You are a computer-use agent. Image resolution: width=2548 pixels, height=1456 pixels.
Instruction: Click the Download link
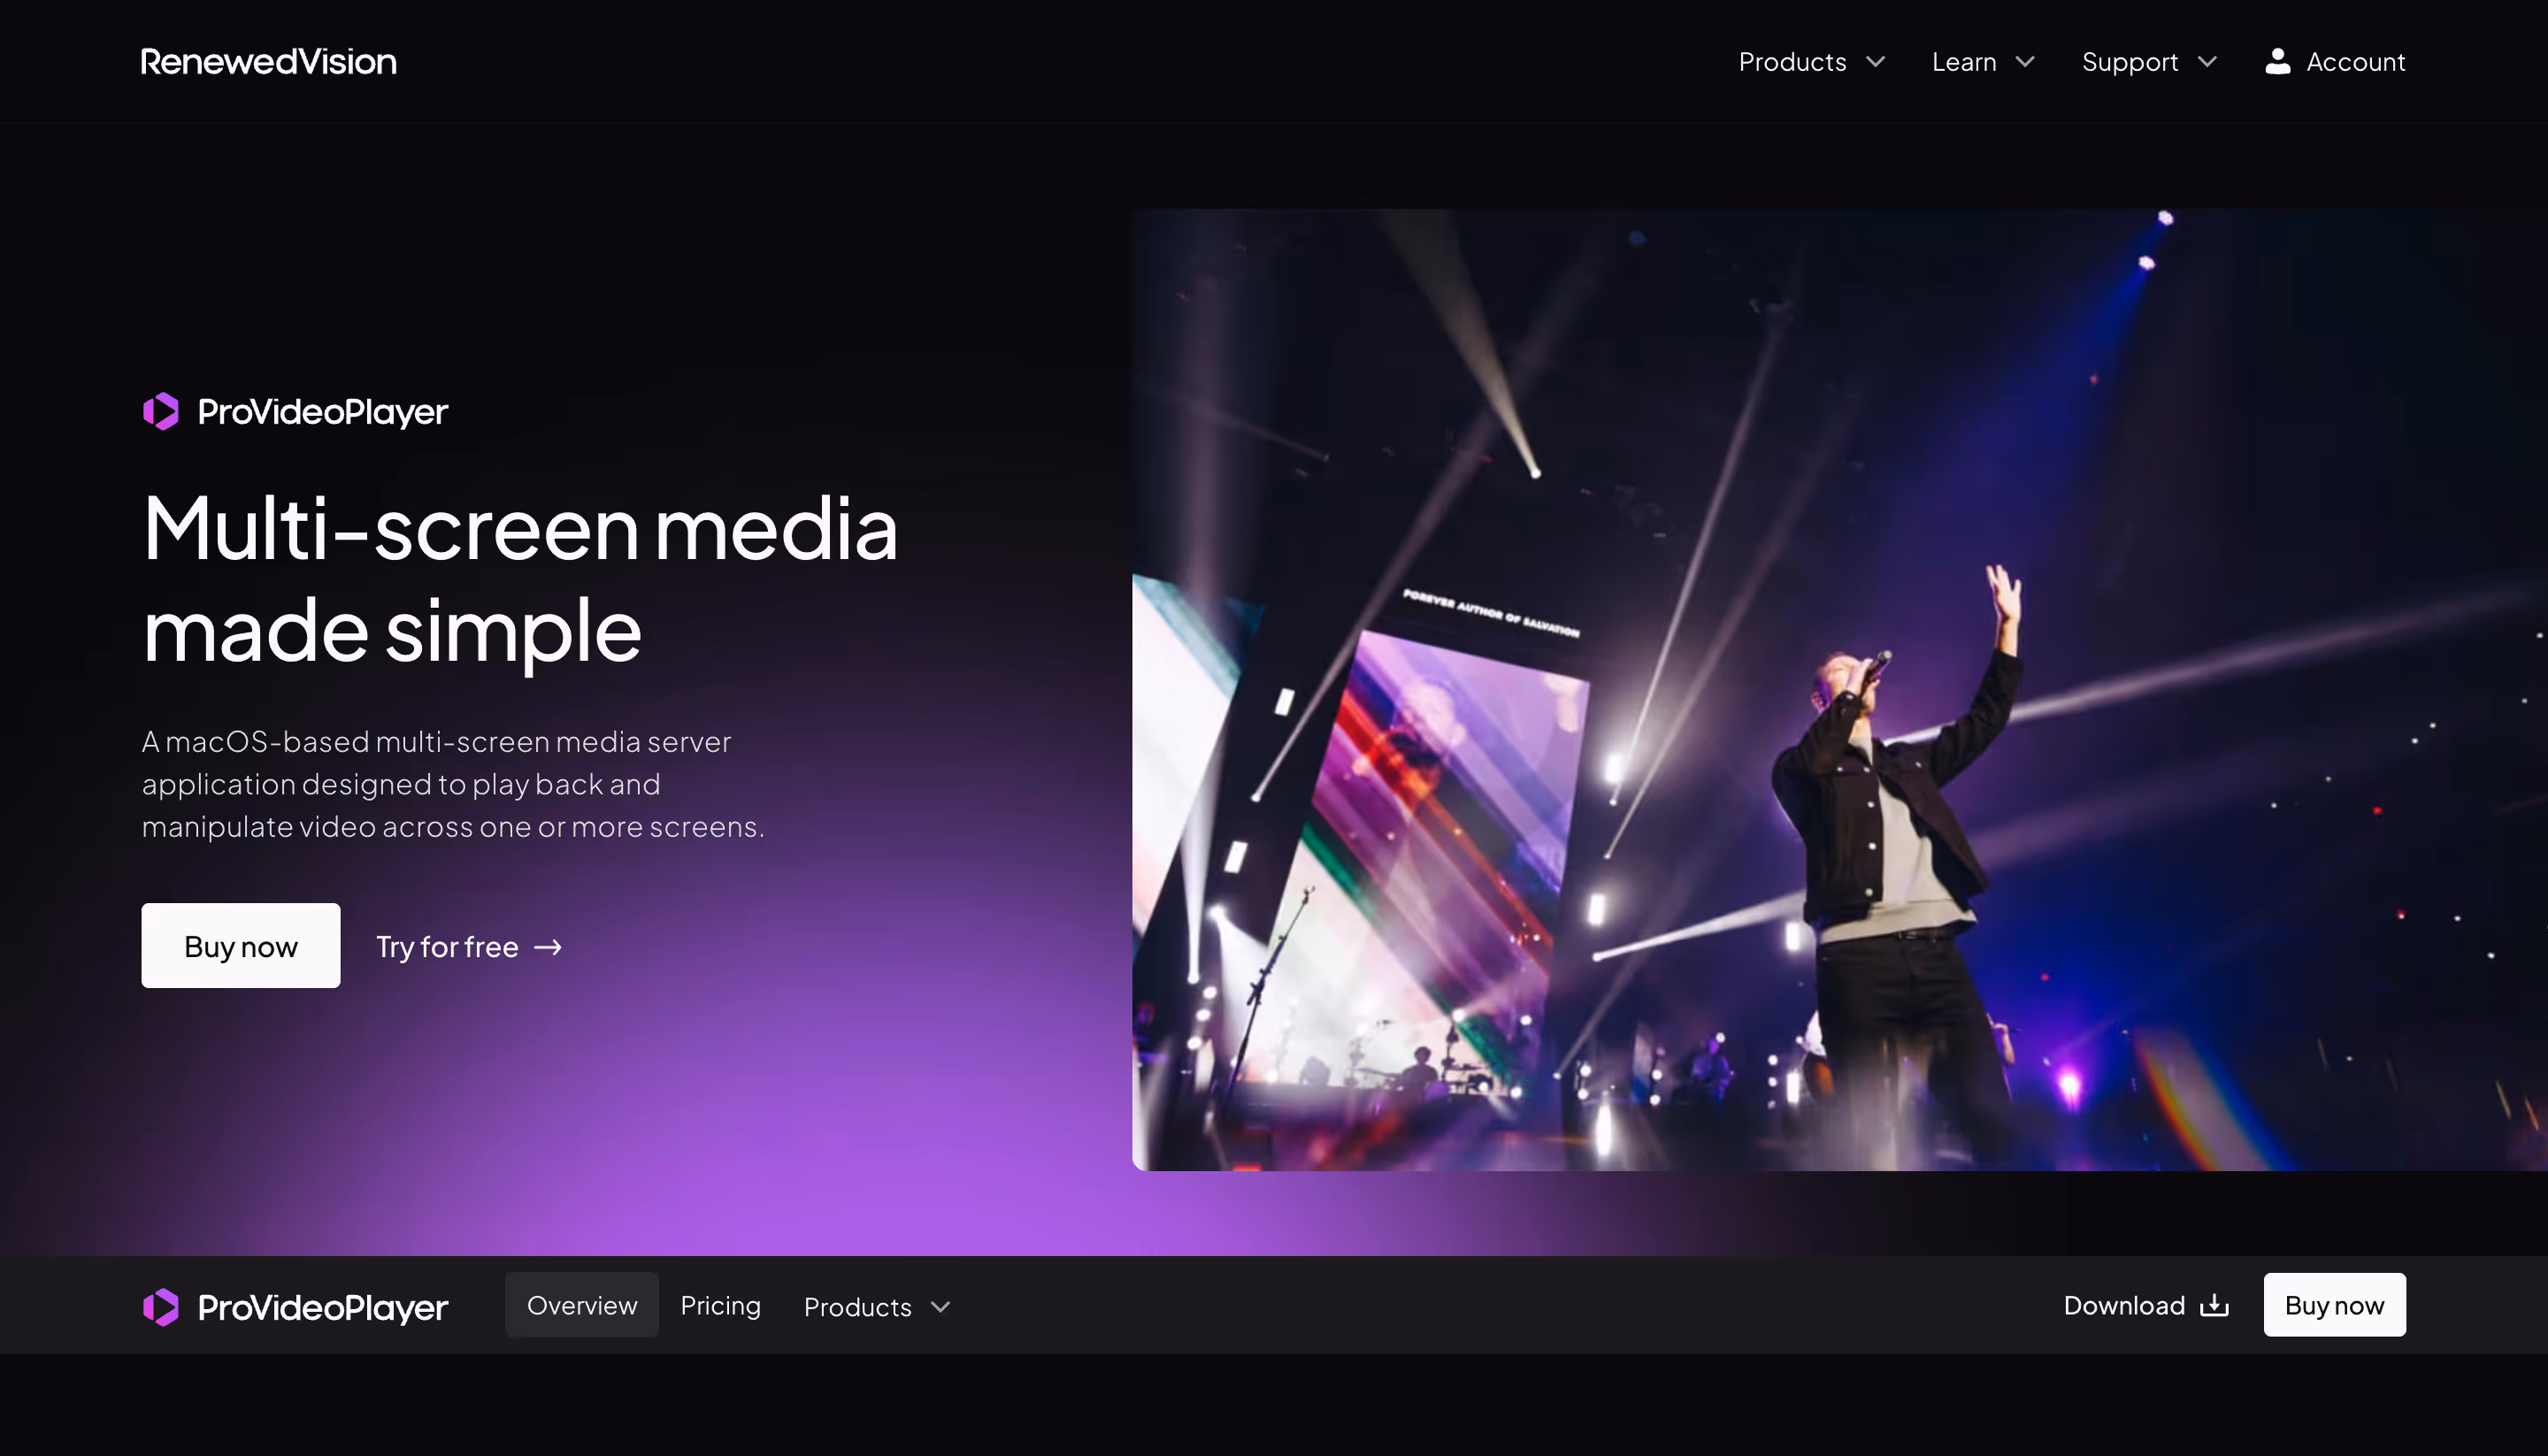coord(2123,1305)
